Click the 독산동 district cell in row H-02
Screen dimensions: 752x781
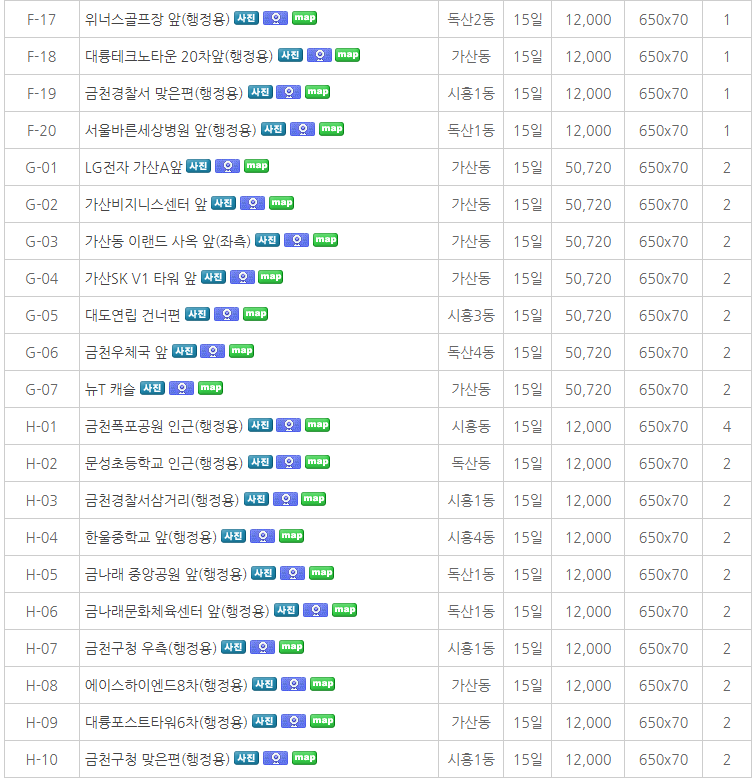click(x=471, y=464)
